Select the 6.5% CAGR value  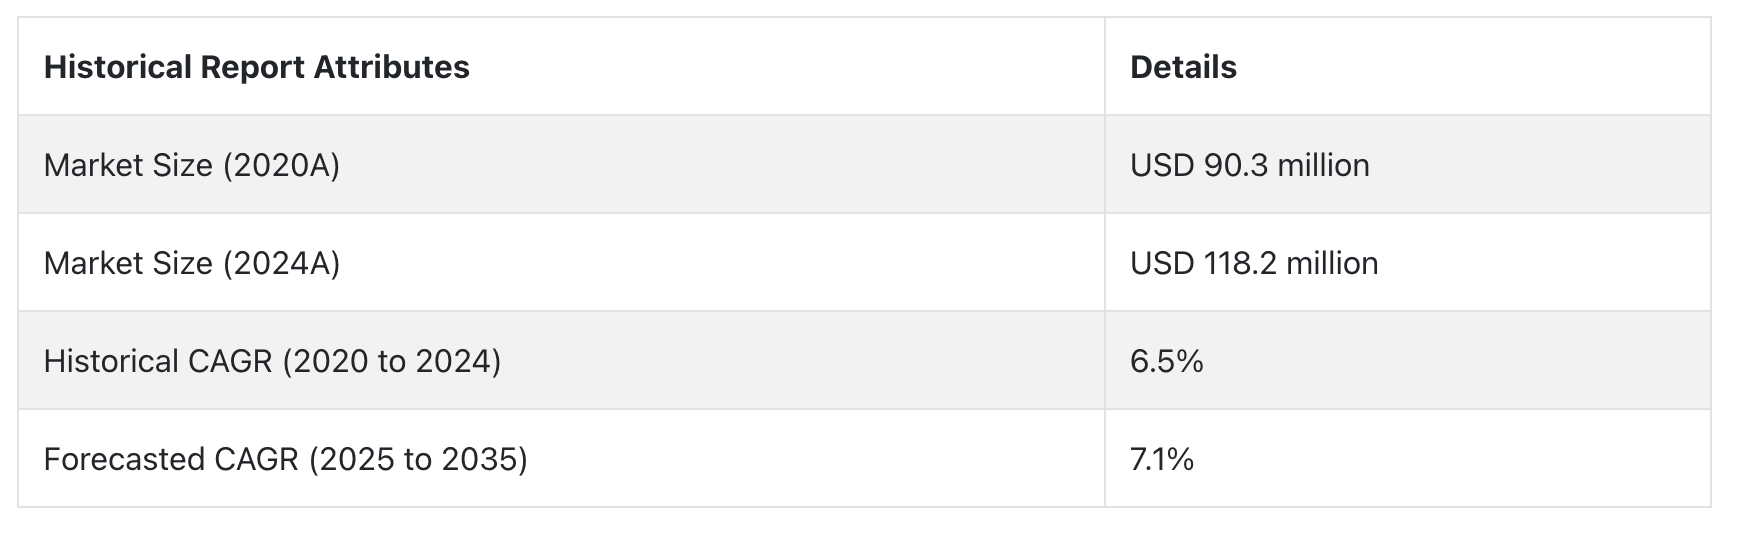point(1166,361)
